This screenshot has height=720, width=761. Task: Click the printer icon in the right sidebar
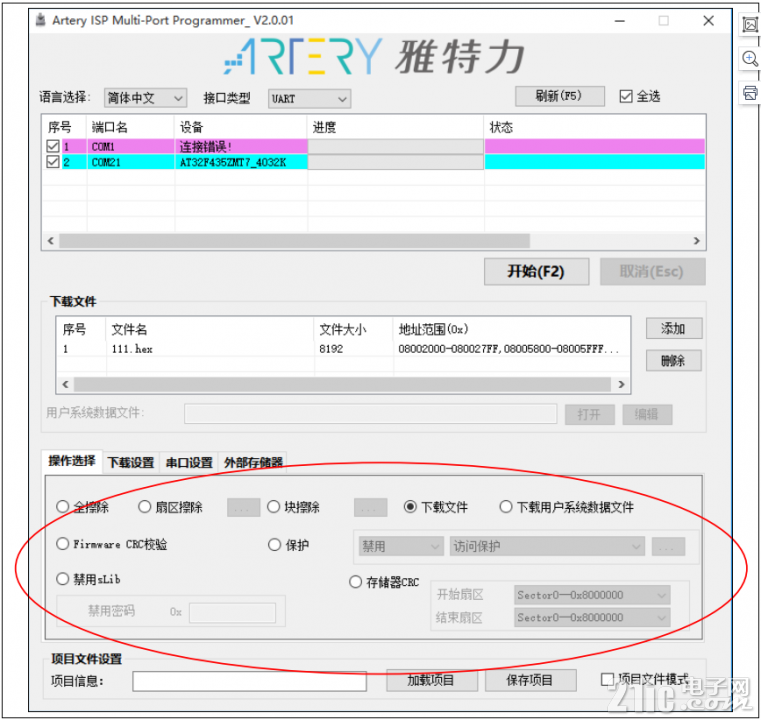(x=750, y=92)
